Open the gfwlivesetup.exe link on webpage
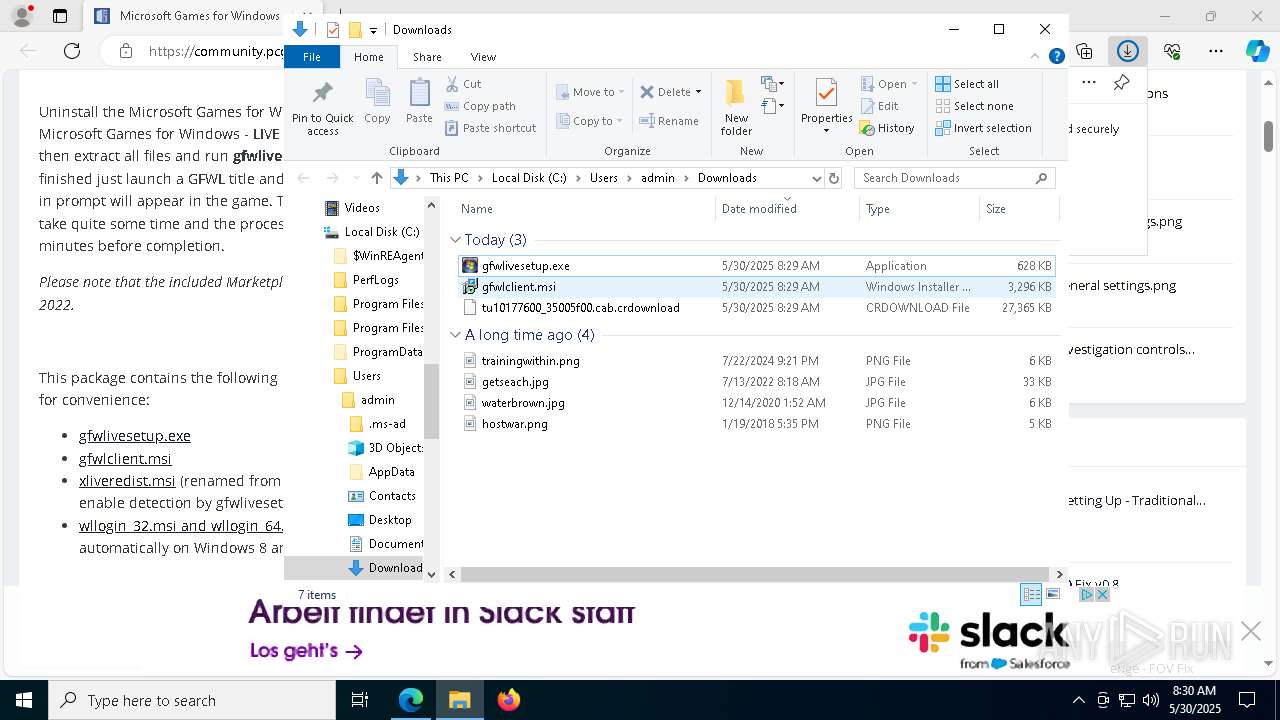Screen dimensions: 1280x720 [x=135, y=436]
